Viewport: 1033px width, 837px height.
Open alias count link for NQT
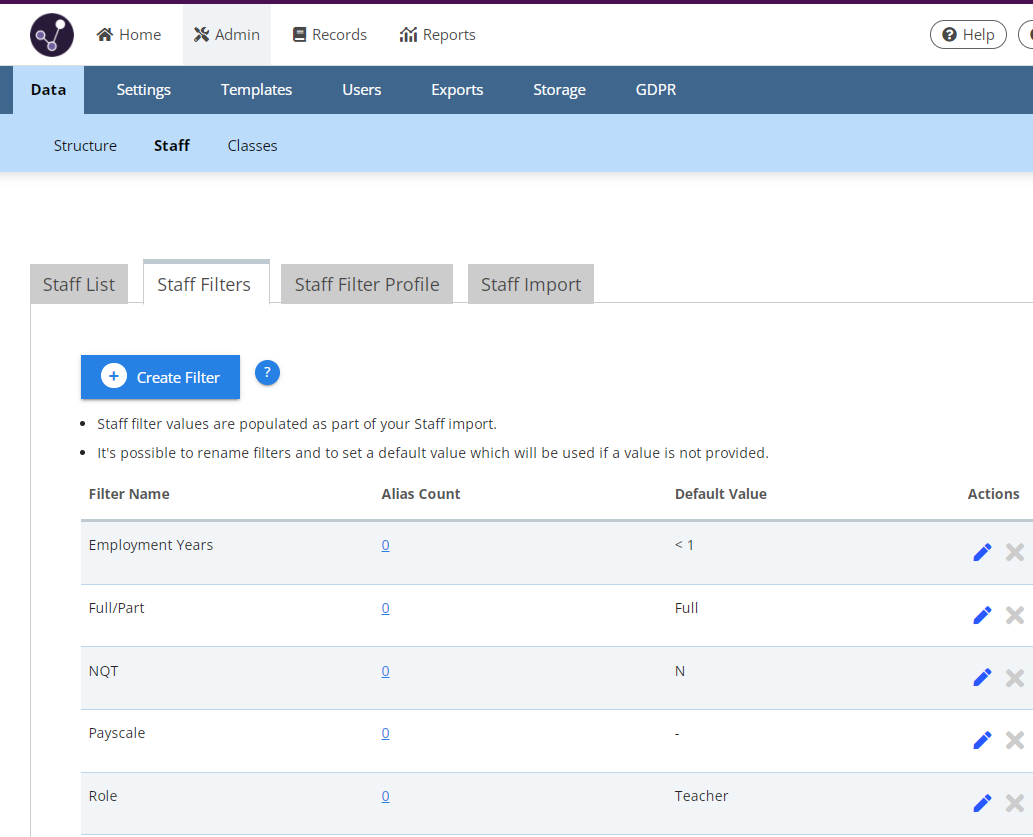pyautogui.click(x=385, y=671)
